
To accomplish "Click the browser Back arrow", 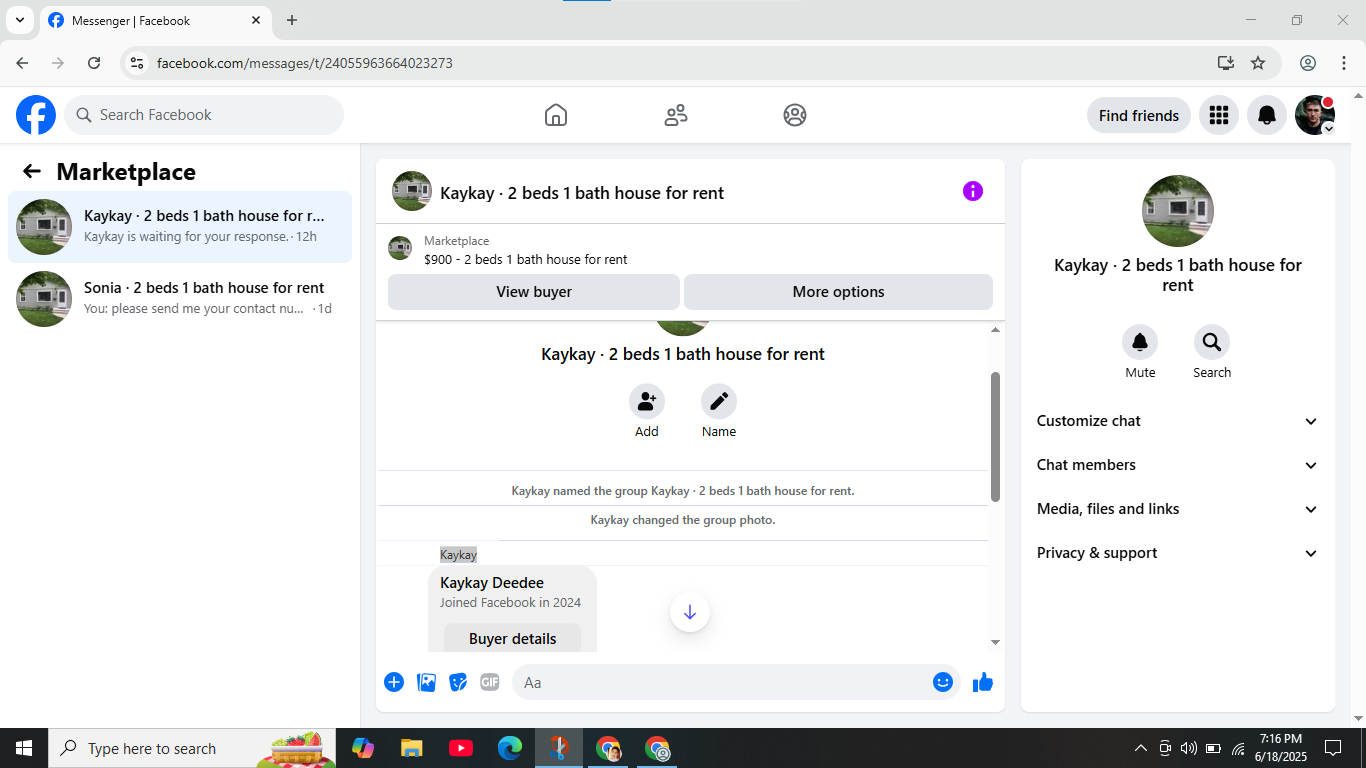I will (22, 63).
